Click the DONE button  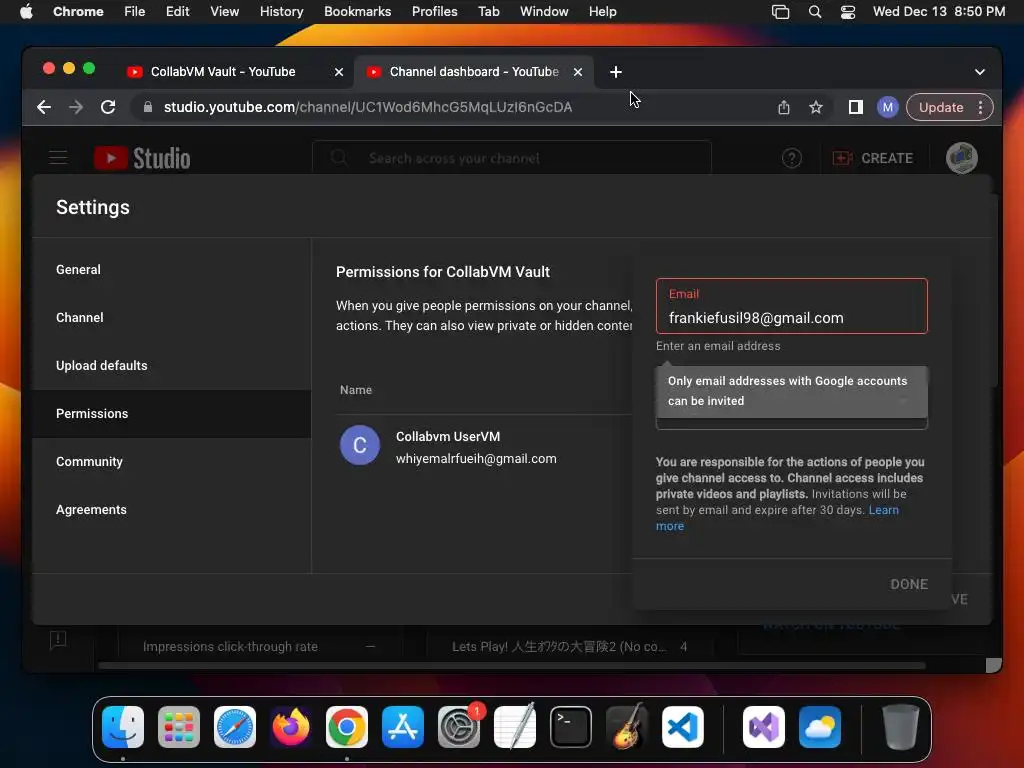pos(908,584)
